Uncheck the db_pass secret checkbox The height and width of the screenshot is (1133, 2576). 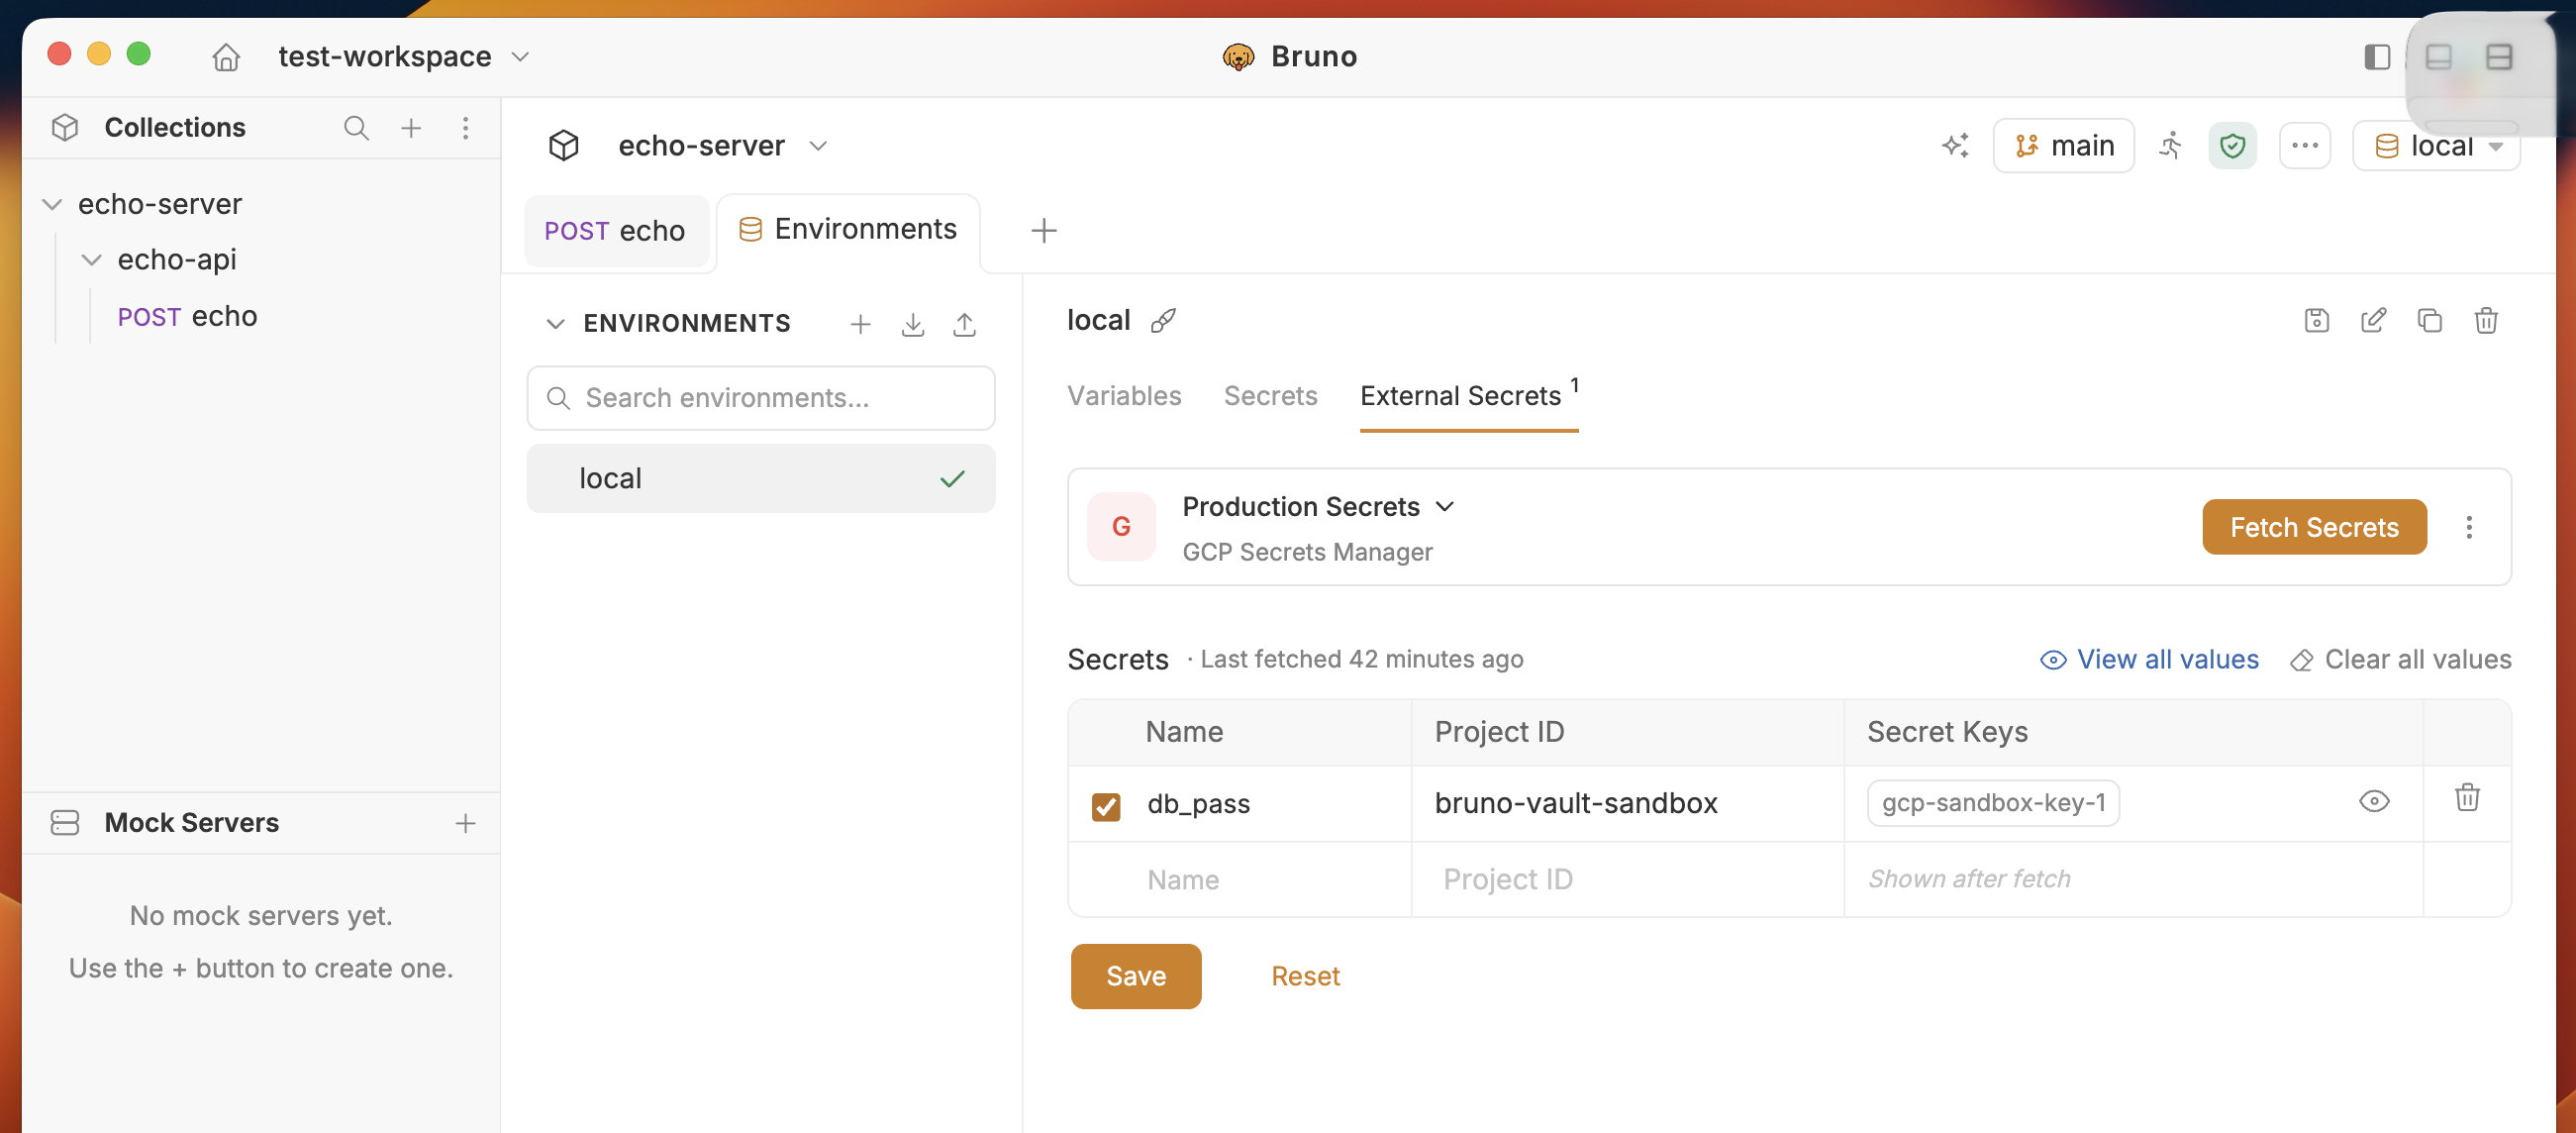1106,806
